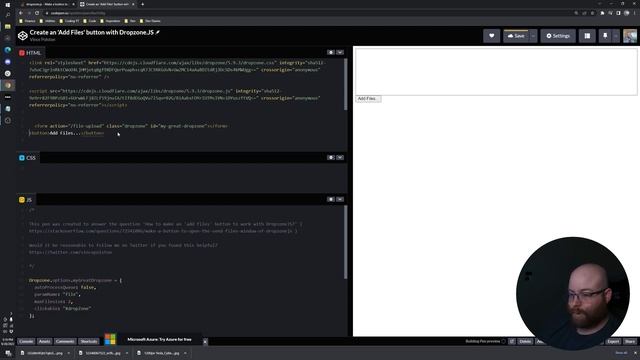Click the HTML editor vertical scrollbar
Viewport: 640px width, 360px height.
point(345,84)
